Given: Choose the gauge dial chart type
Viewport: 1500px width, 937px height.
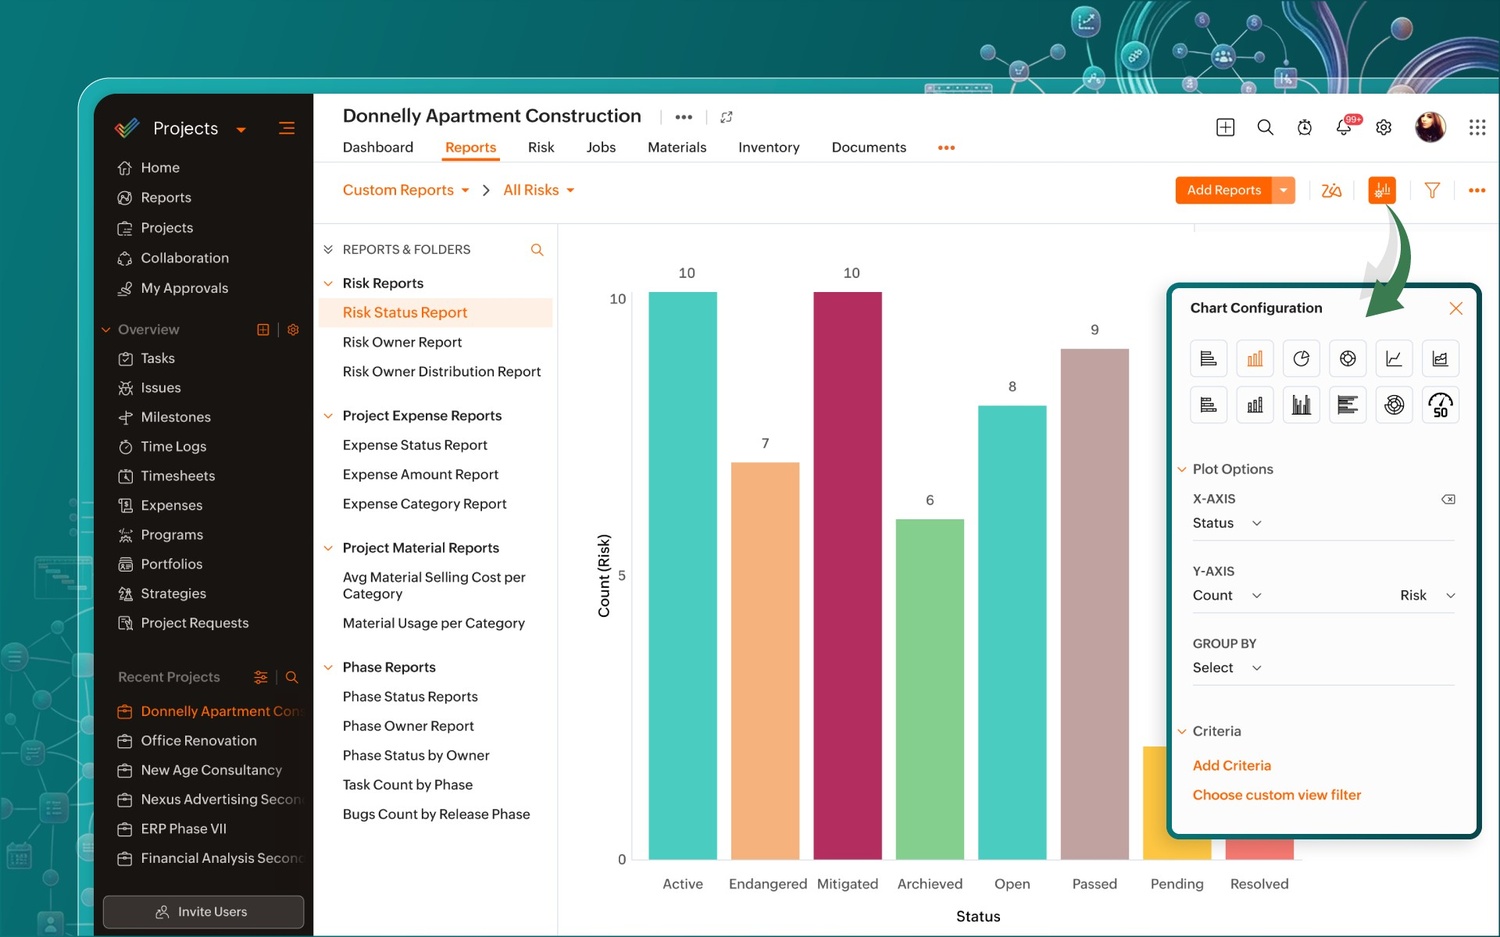Looking at the screenshot, I should click(x=1440, y=405).
